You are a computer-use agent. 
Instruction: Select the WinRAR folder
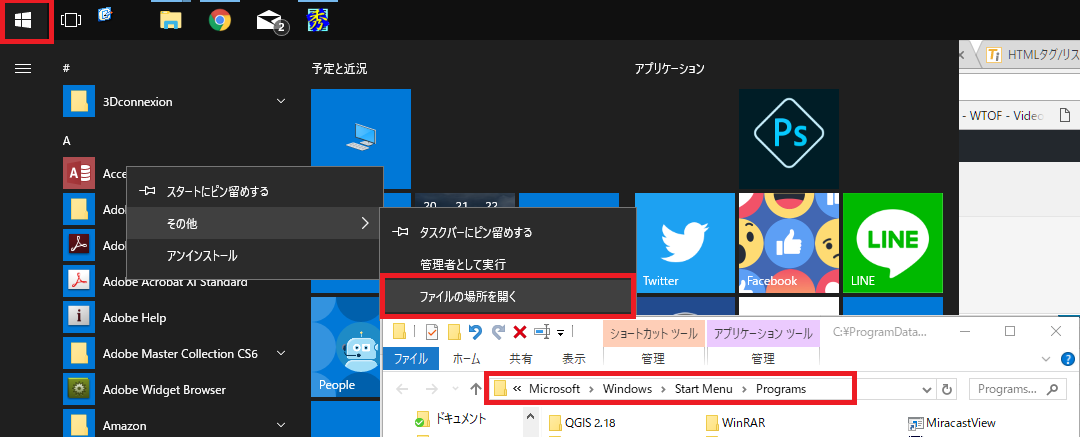coord(736,423)
